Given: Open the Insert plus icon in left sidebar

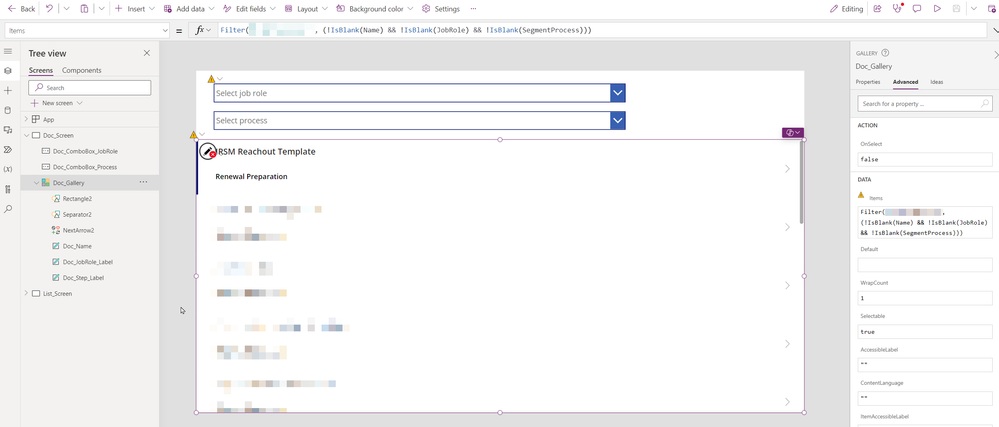Looking at the screenshot, I should (8, 90).
